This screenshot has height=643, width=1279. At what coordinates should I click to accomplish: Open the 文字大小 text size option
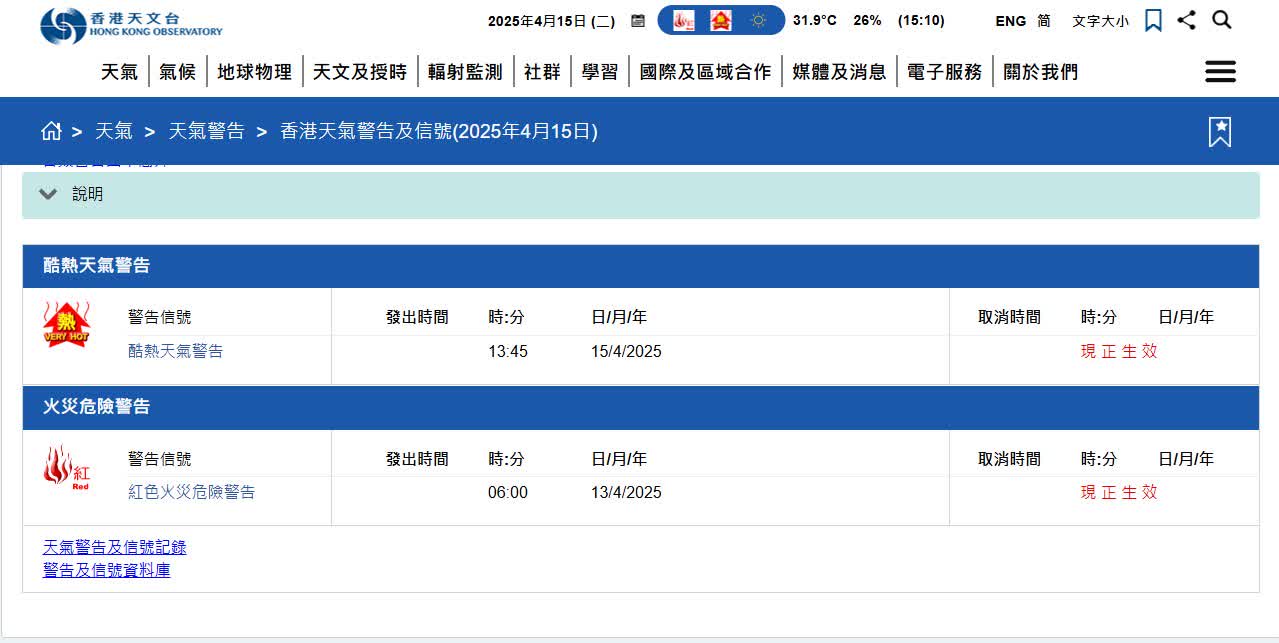tap(1100, 20)
